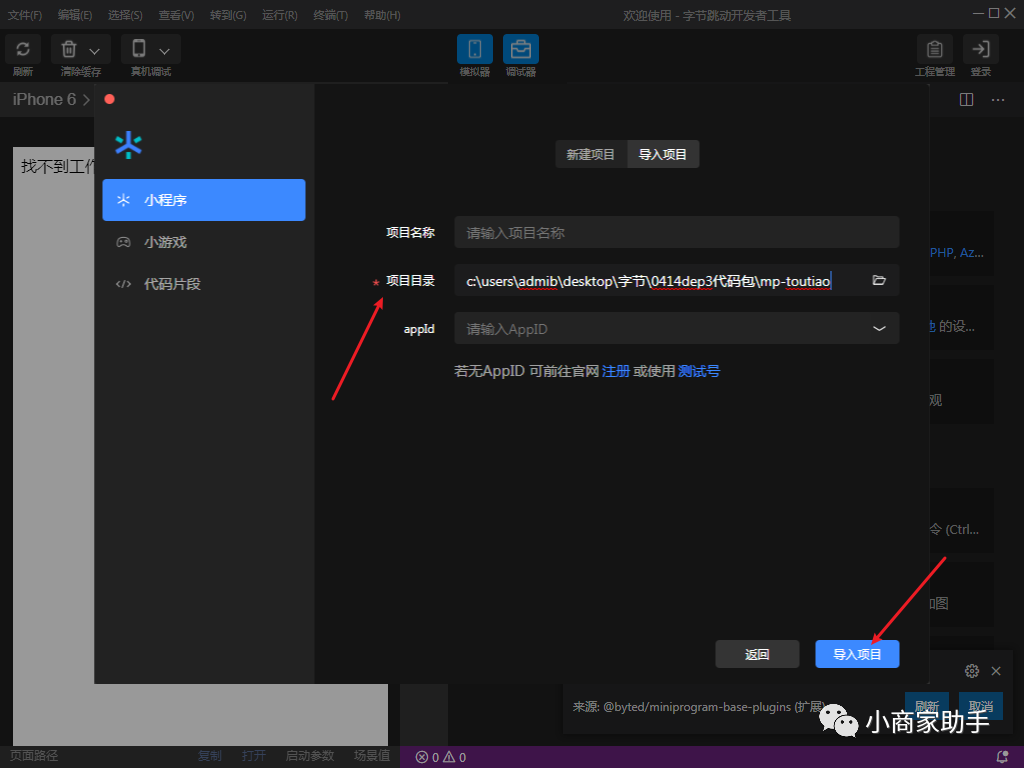Open the 文件(F) menu

(25, 14)
